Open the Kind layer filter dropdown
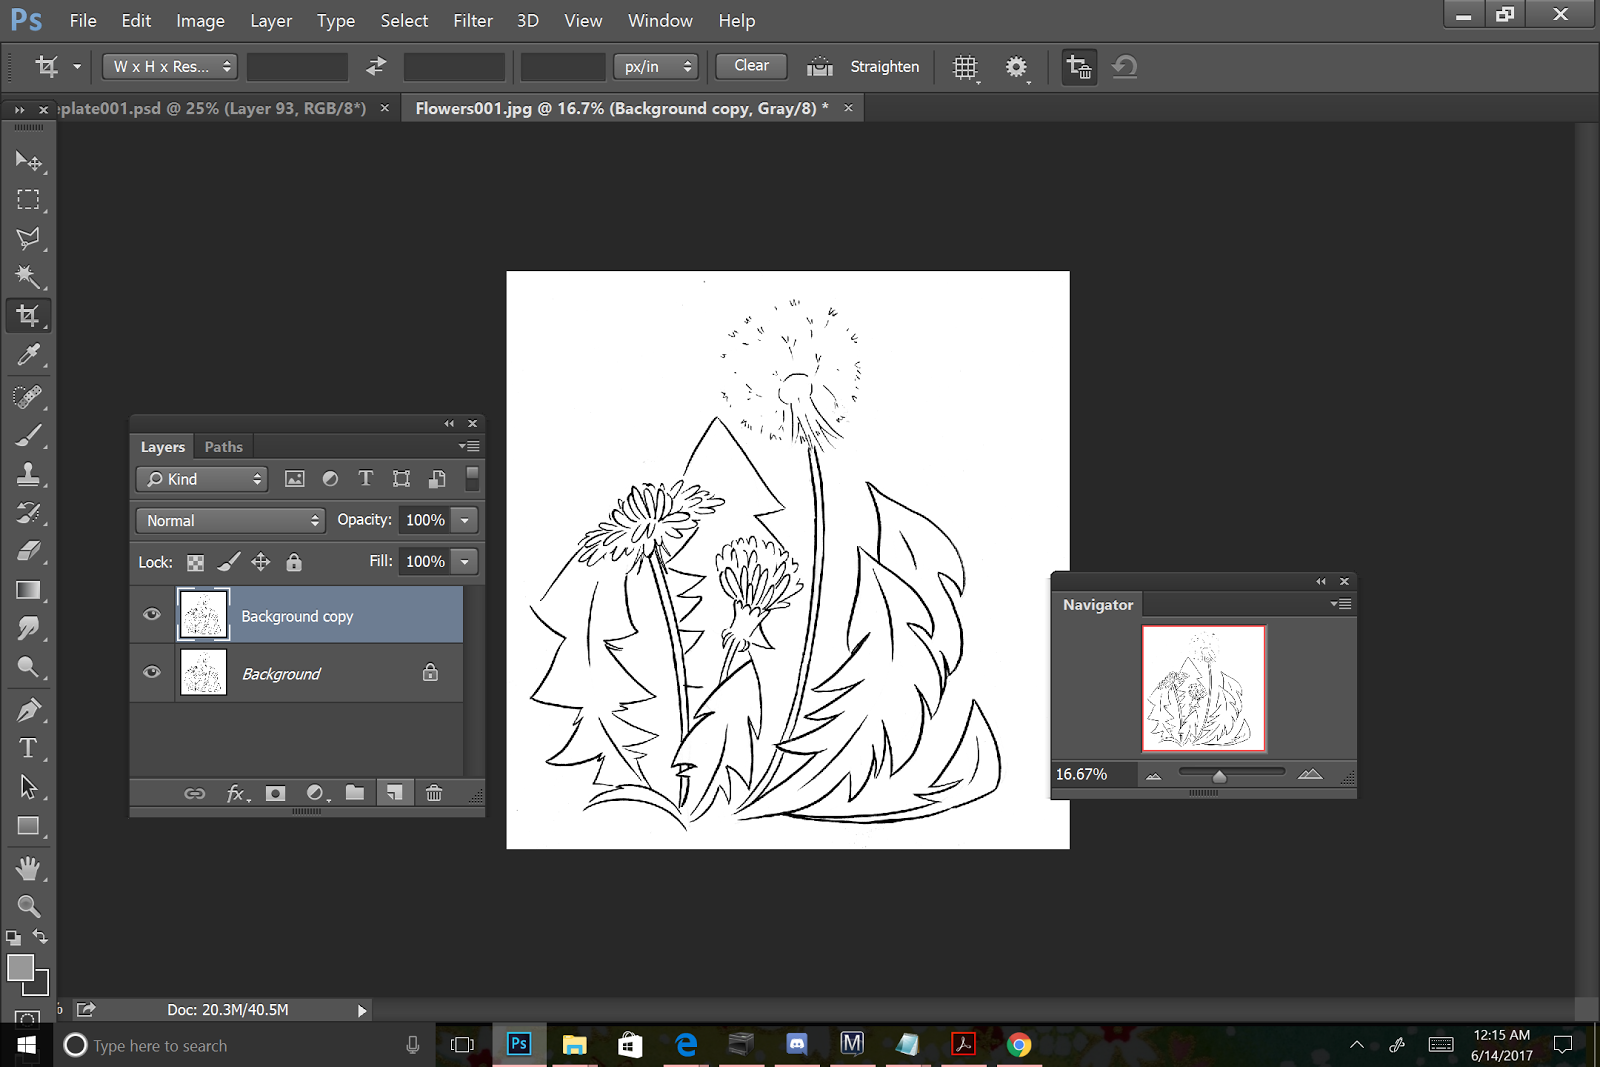This screenshot has width=1600, height=1067. [x=203, y=479]
